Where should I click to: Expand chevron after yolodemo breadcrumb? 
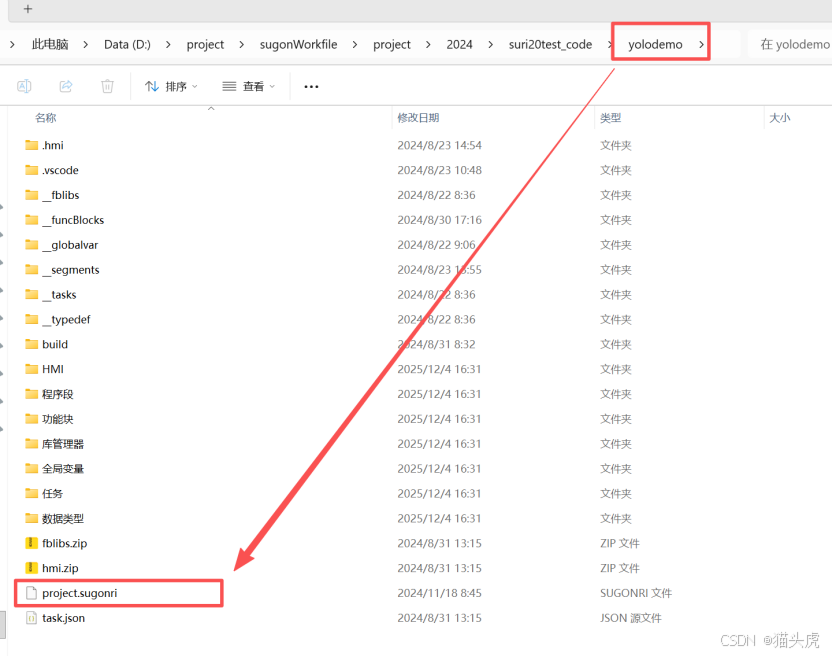pos(701,45)
